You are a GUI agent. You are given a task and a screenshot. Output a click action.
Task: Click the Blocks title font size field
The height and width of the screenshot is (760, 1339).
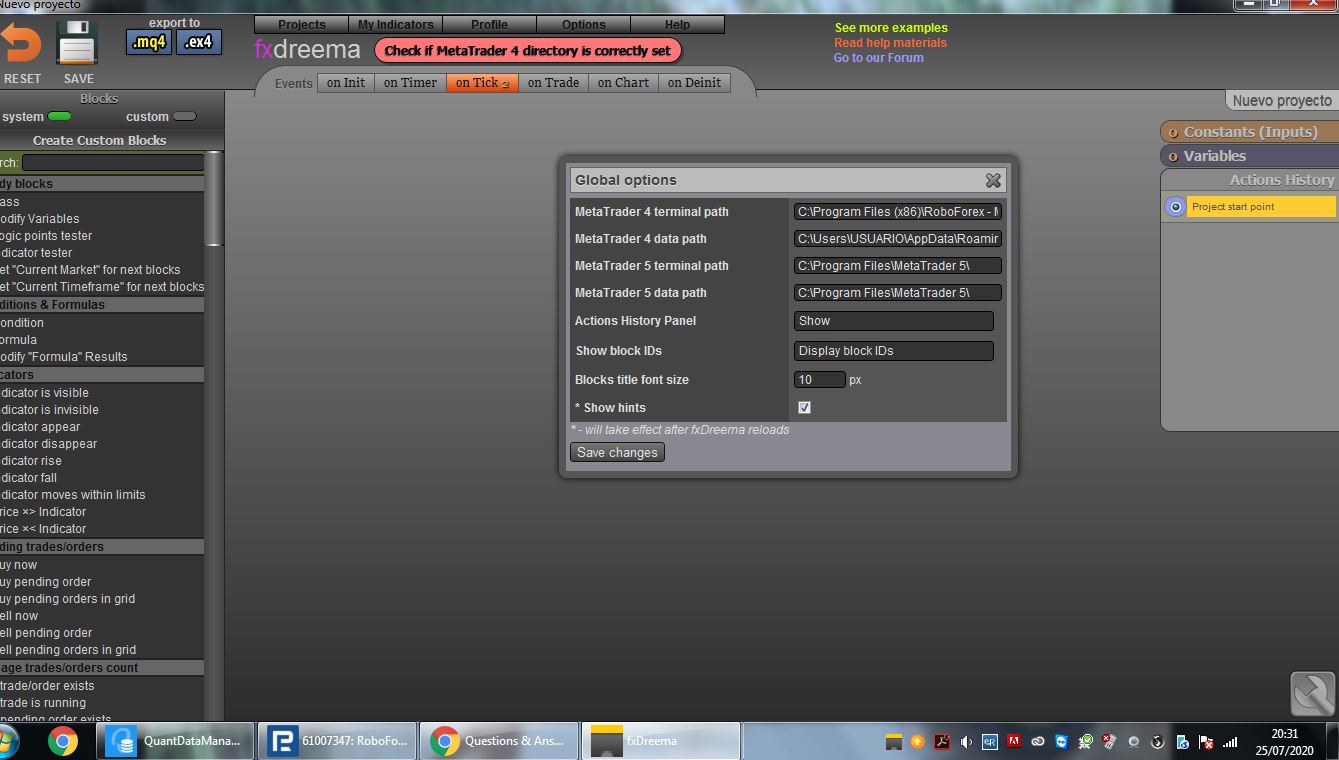(x=820, y=380)
